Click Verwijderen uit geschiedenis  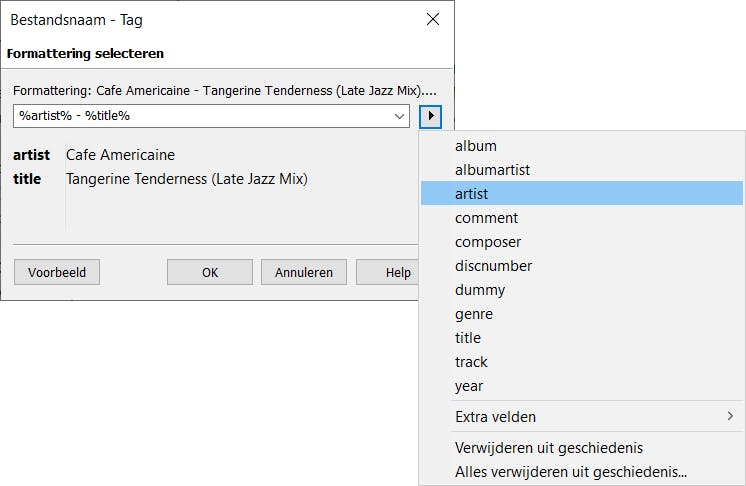click(549, 448)
